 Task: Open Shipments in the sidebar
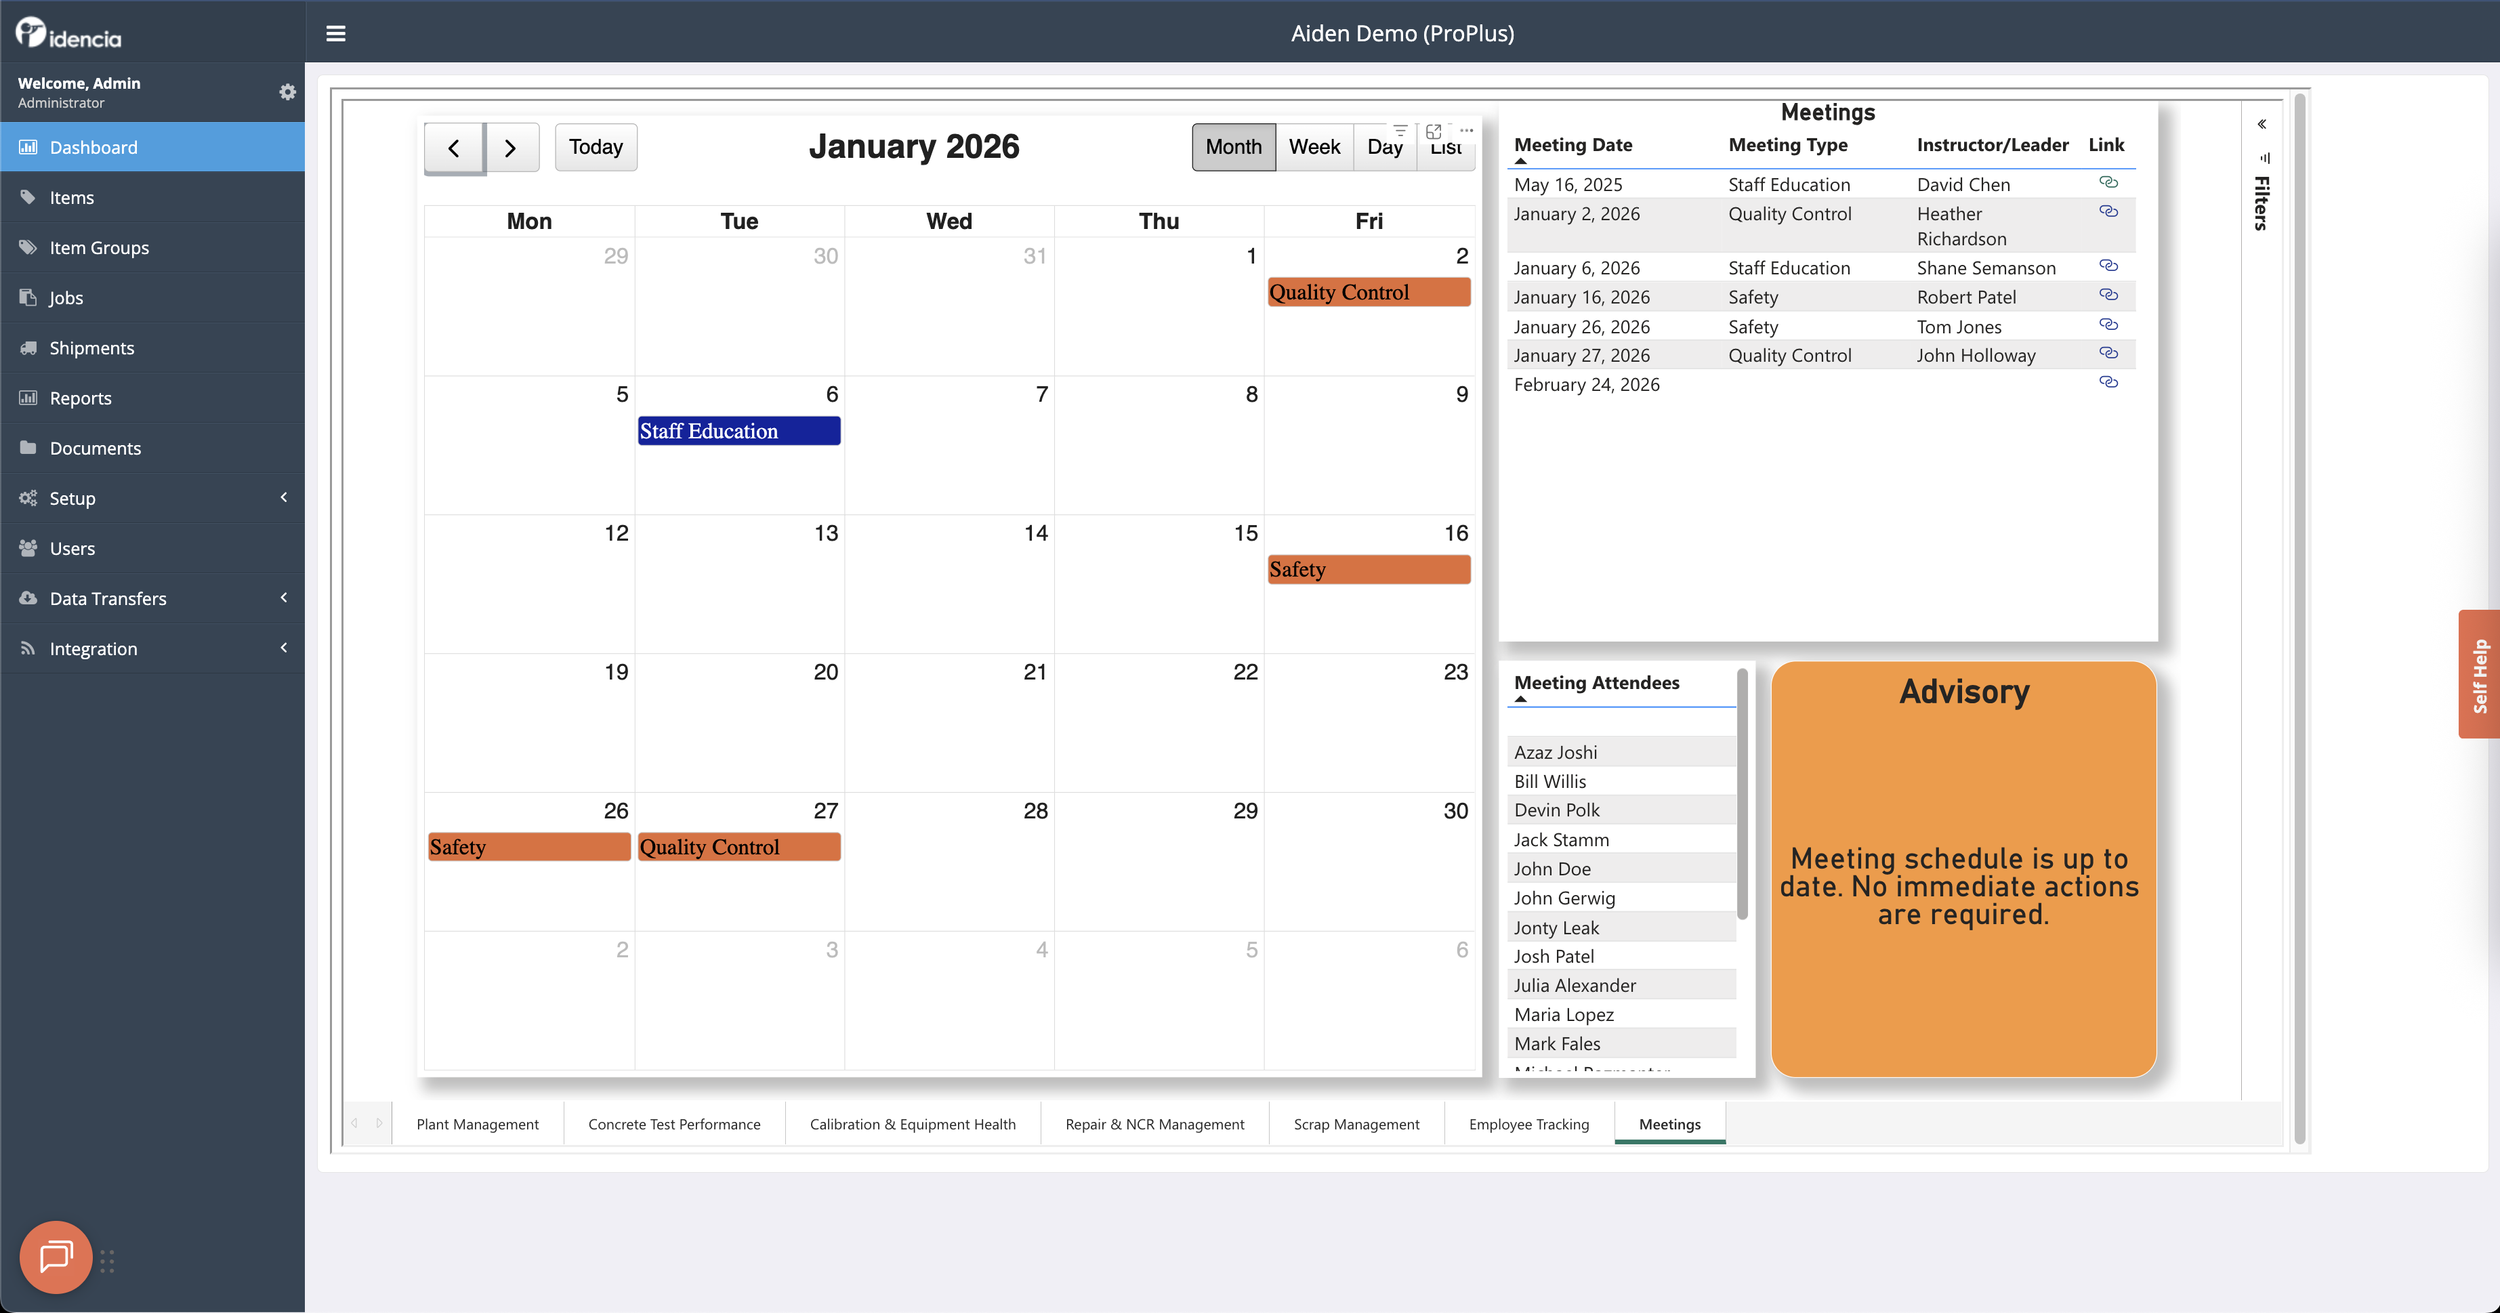coord(92,348)
